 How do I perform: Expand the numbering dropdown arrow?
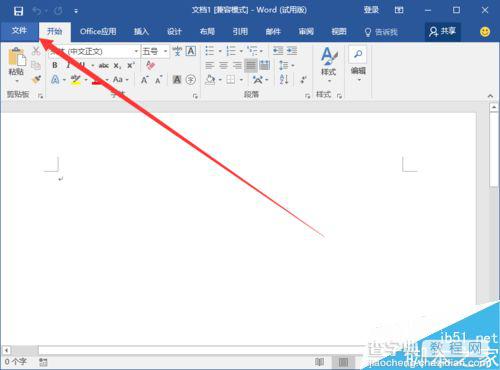click(241, 51)
